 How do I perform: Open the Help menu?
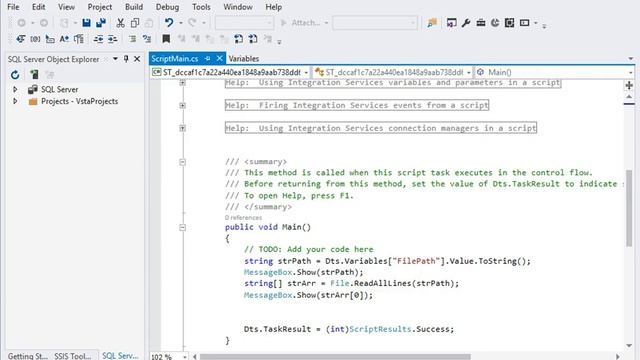273,7
